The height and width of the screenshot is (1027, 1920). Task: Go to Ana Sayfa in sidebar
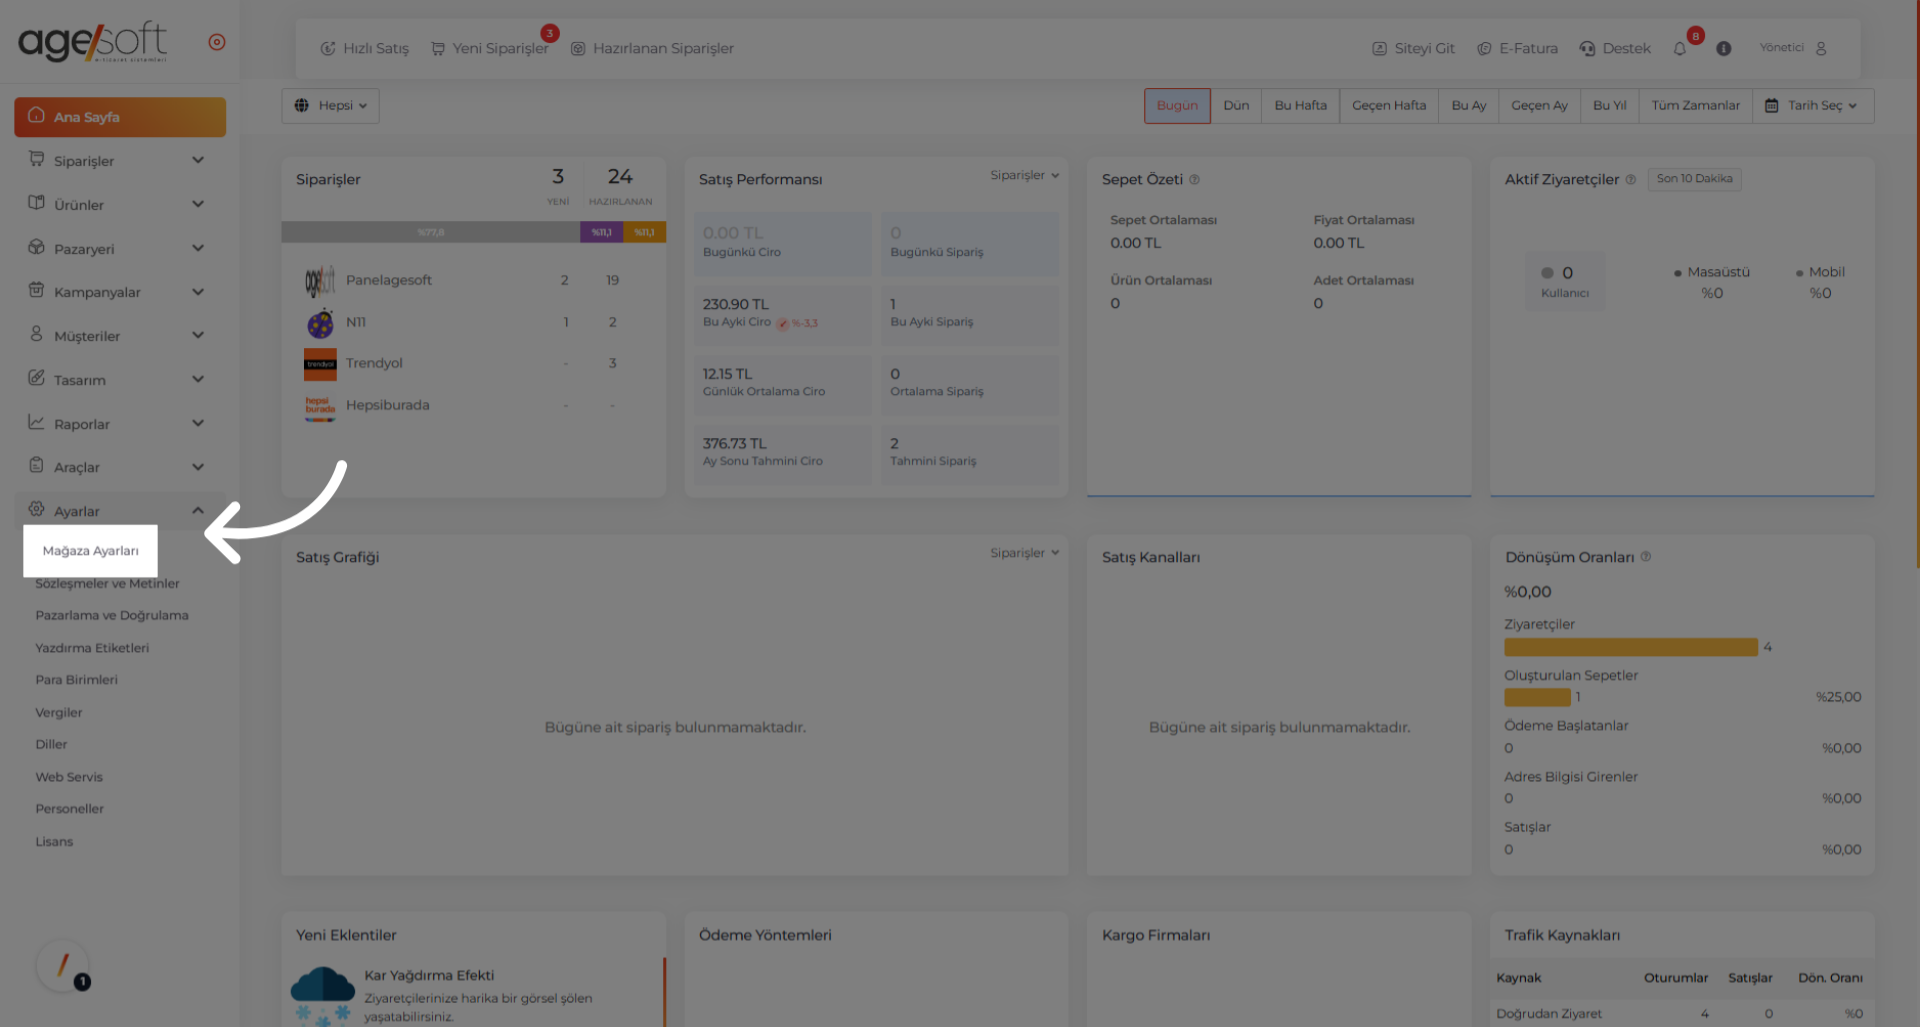pos(120,117)
